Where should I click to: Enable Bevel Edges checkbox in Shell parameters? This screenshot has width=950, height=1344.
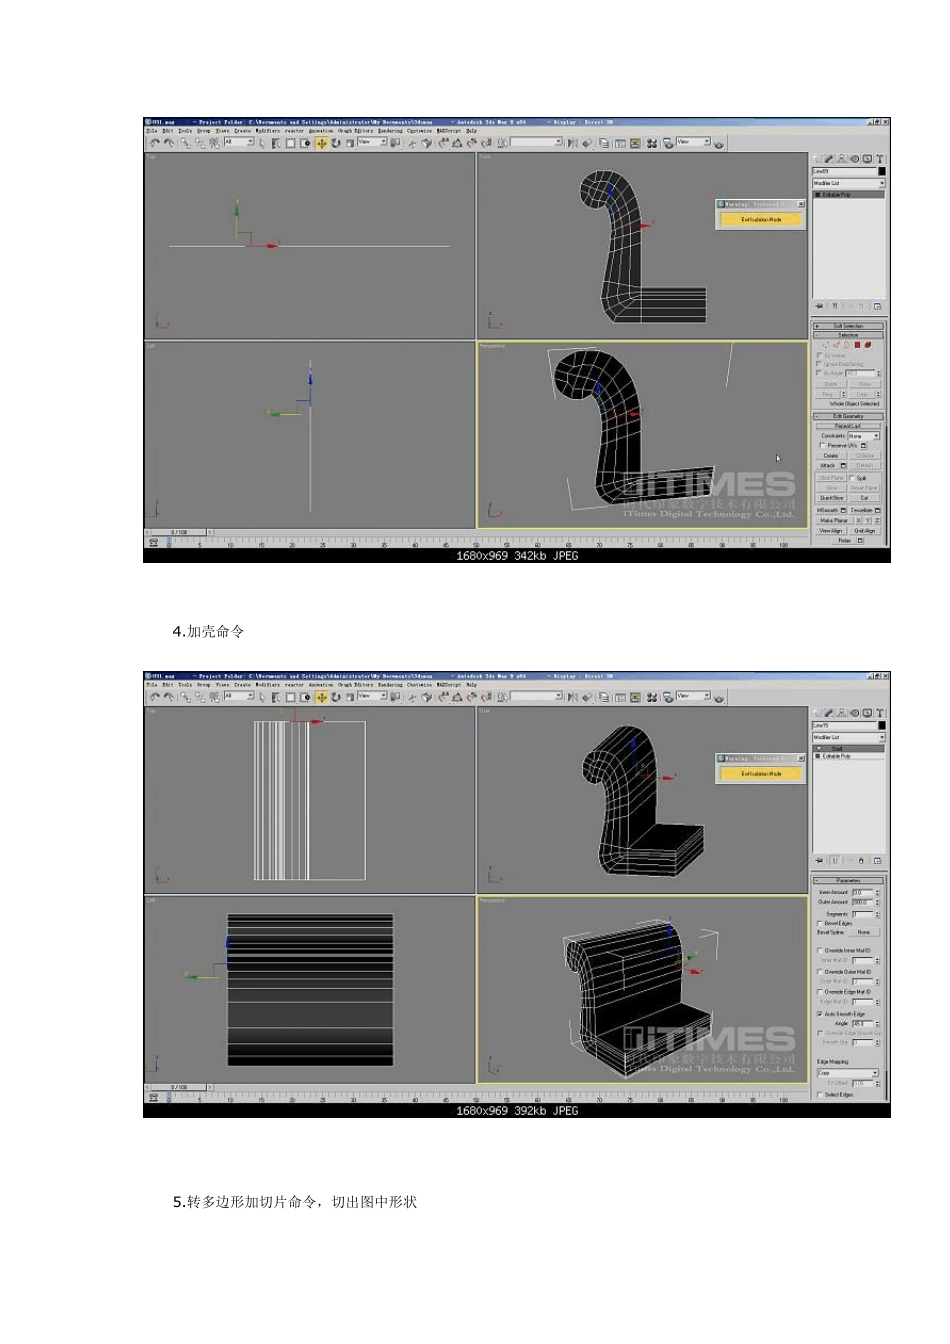click(820, 923)
